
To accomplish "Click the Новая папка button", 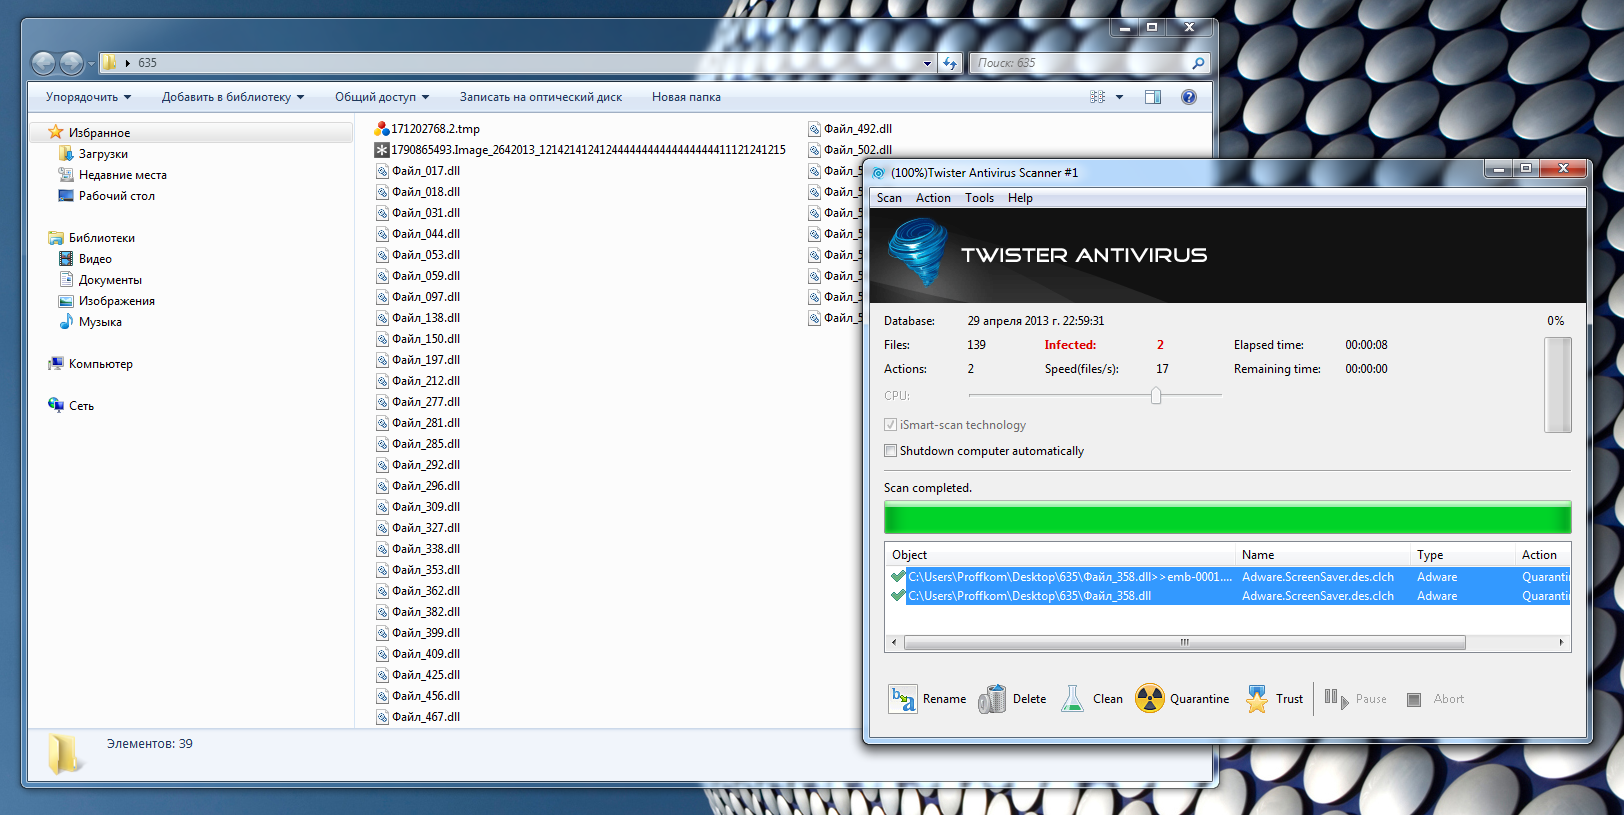I will [686, 97].
